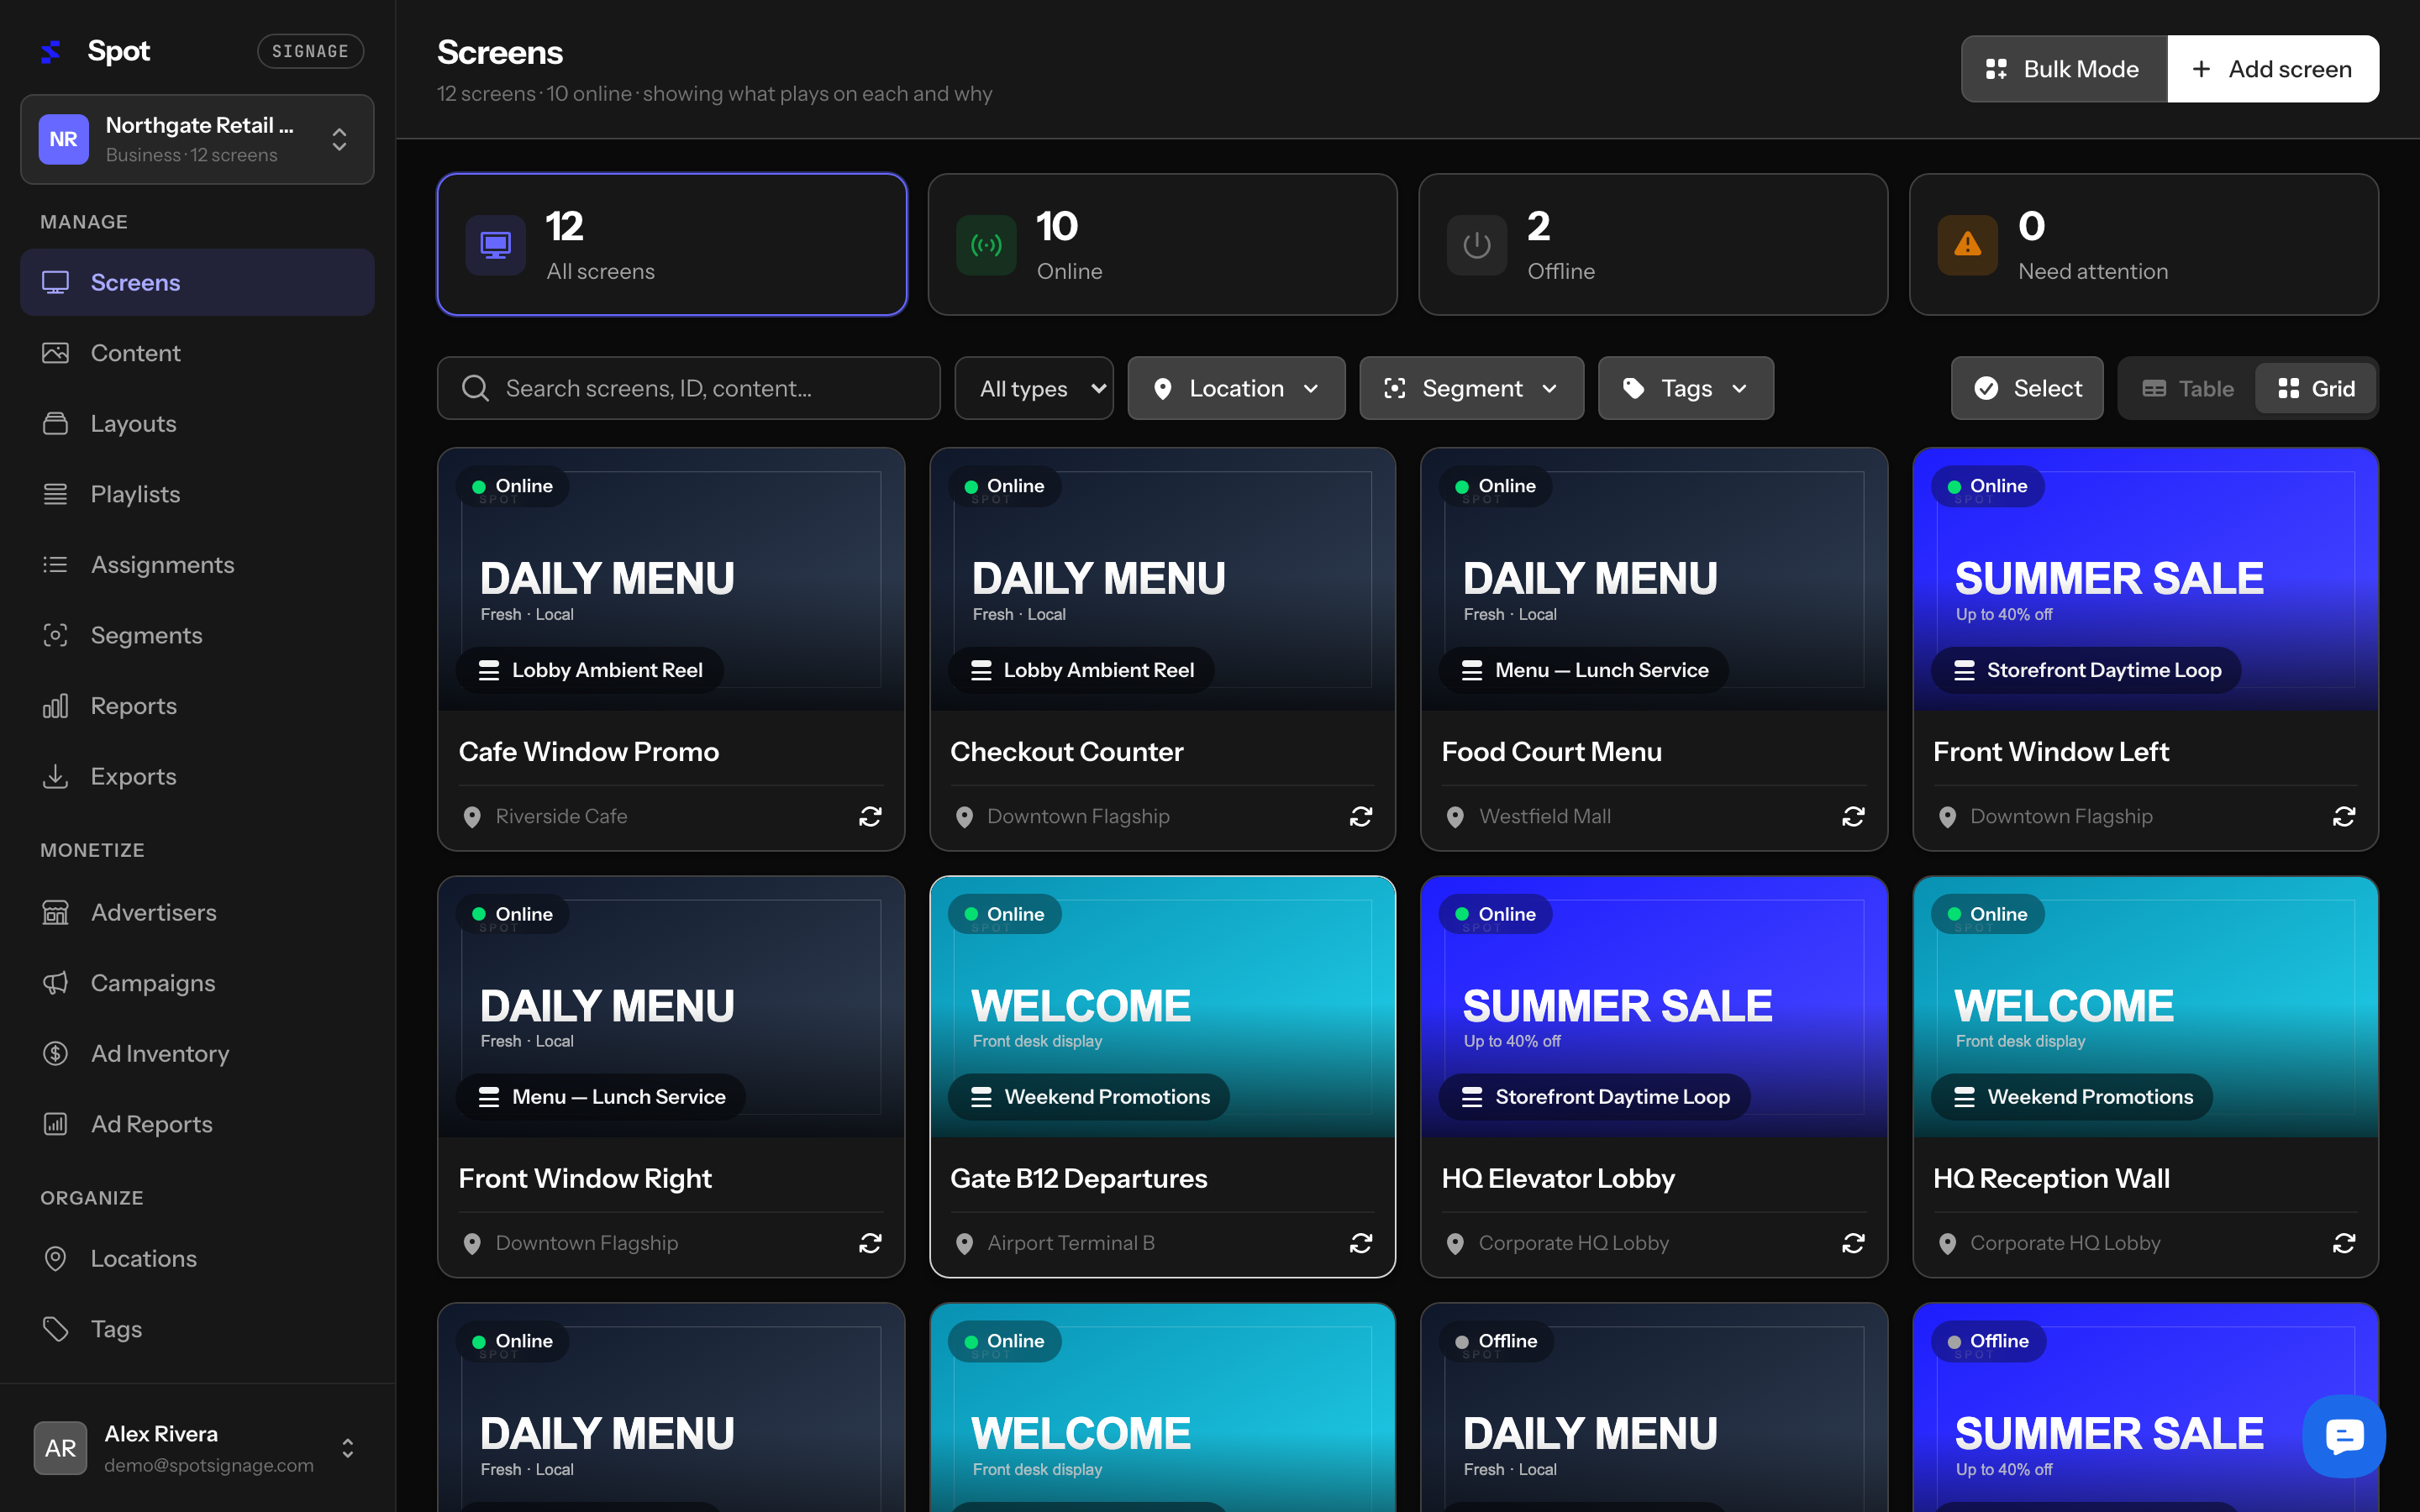Image resolution: width=2420 pixels, height=1512 pixels.
Task: Click Lobby Ambient Reel on Cafe Window Promo
Action: [x=590, y=670]
